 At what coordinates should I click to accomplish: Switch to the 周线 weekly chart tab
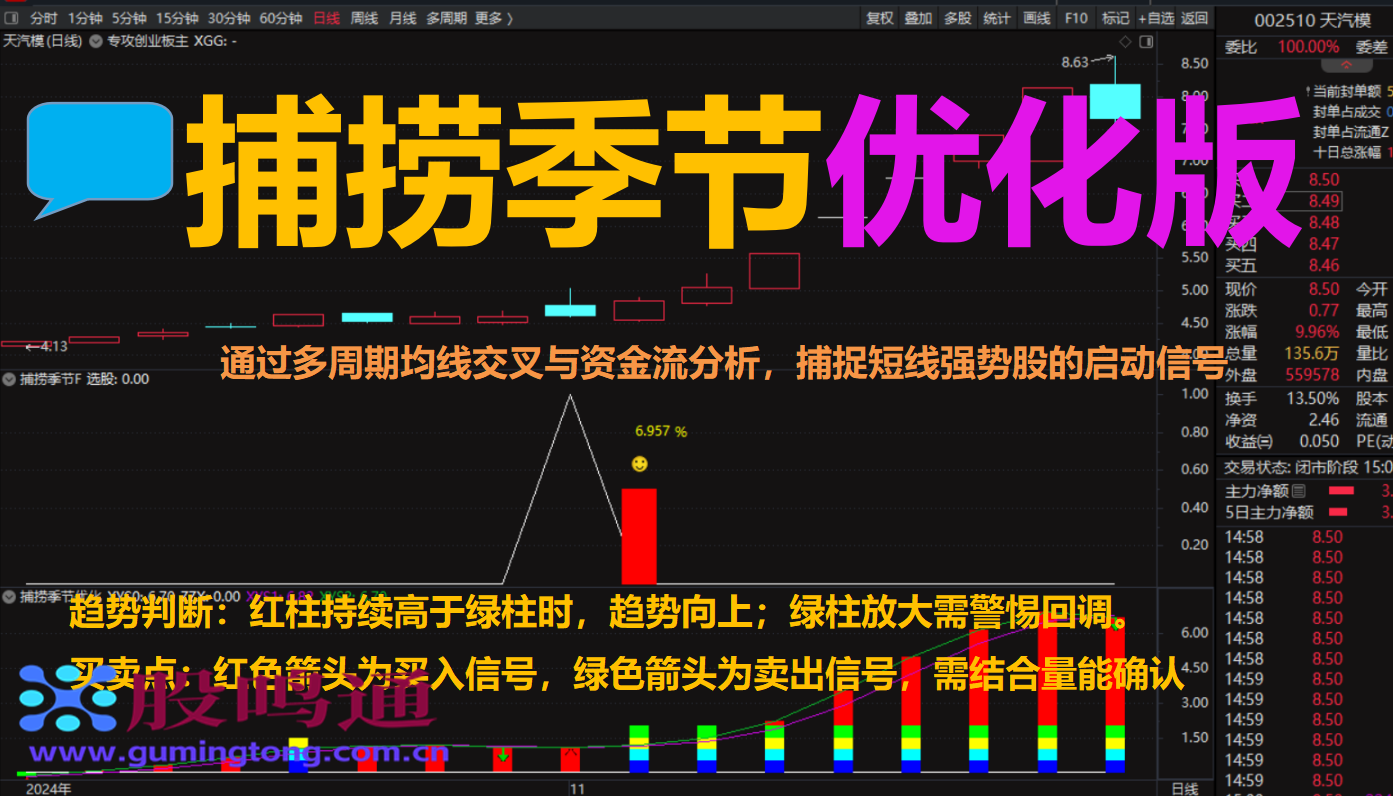point(364,18)
